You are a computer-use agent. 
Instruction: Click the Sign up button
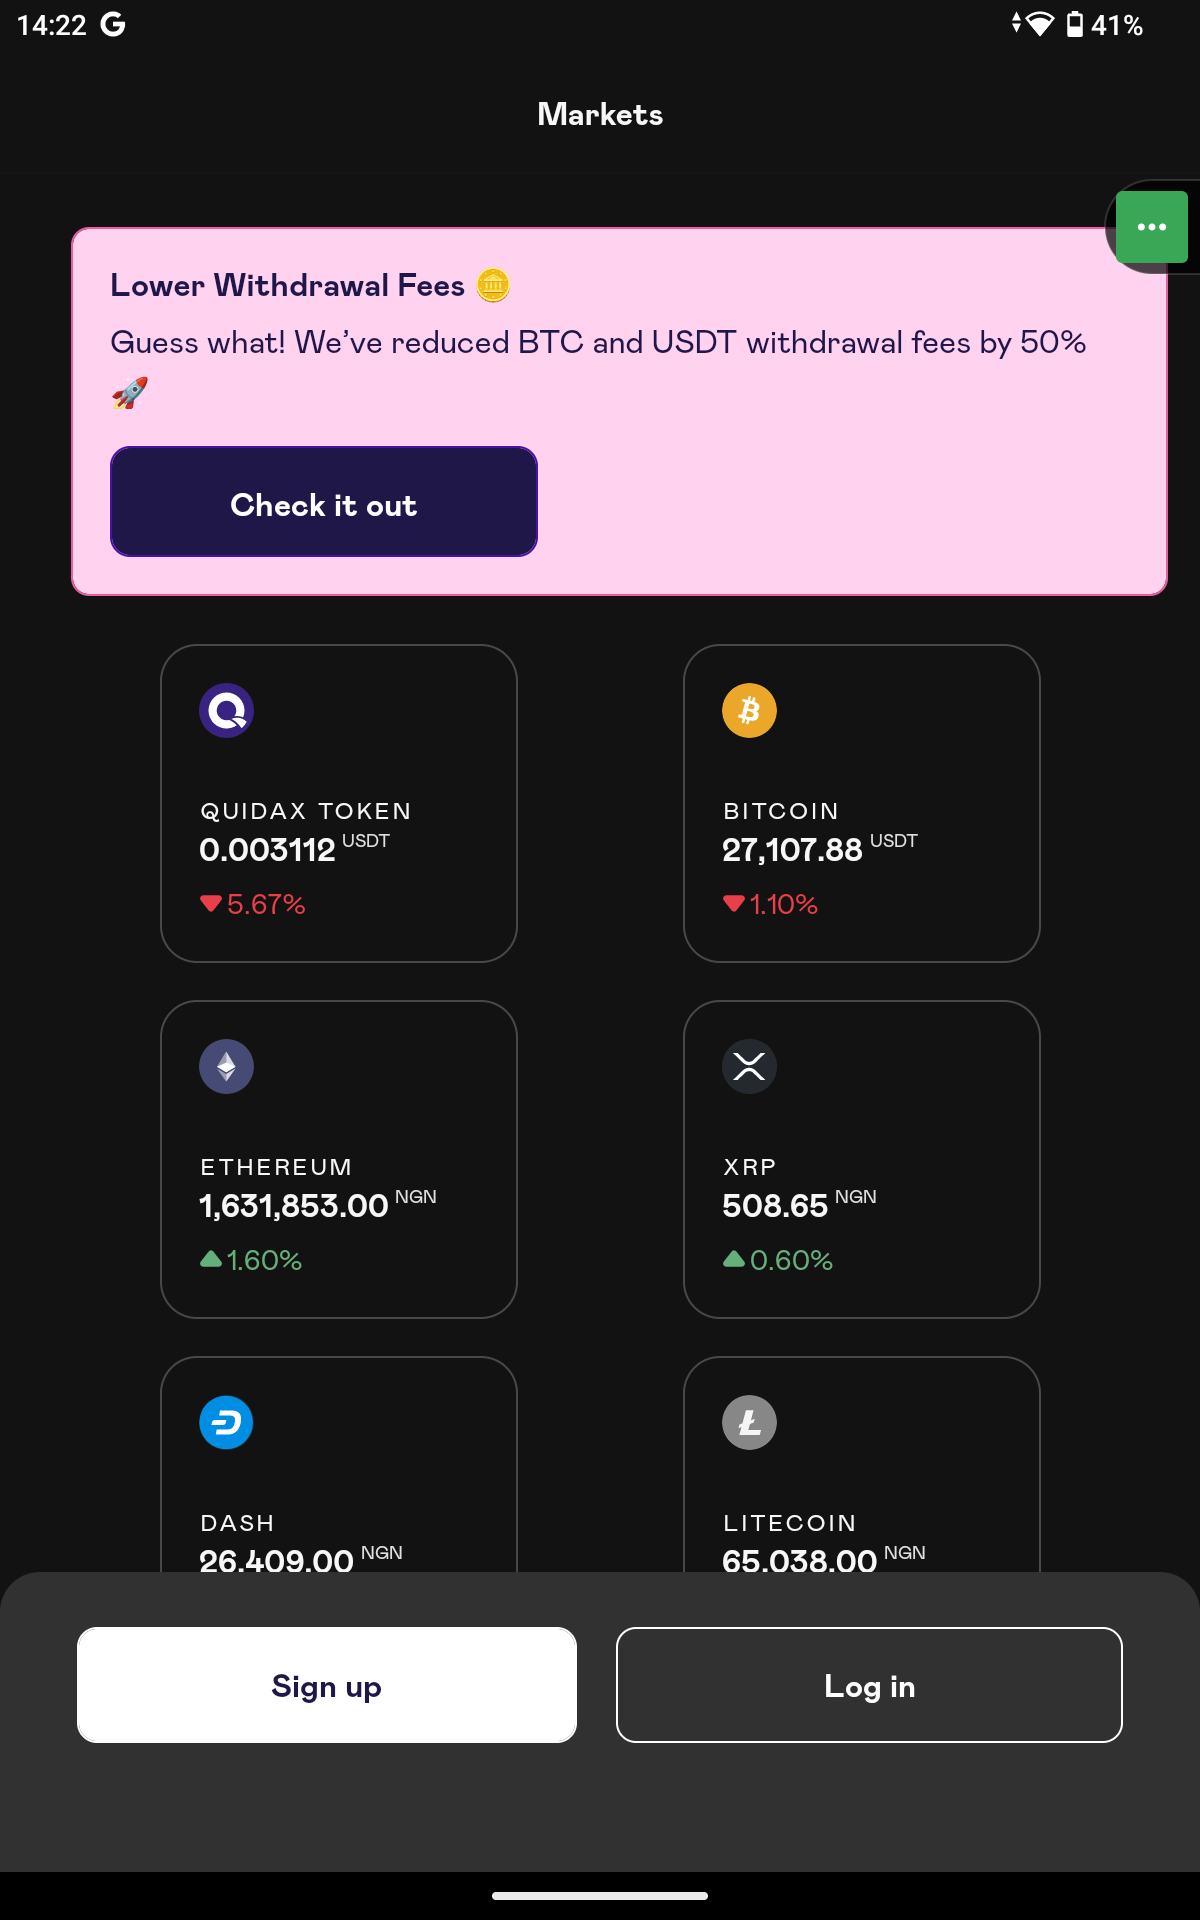327,1685
